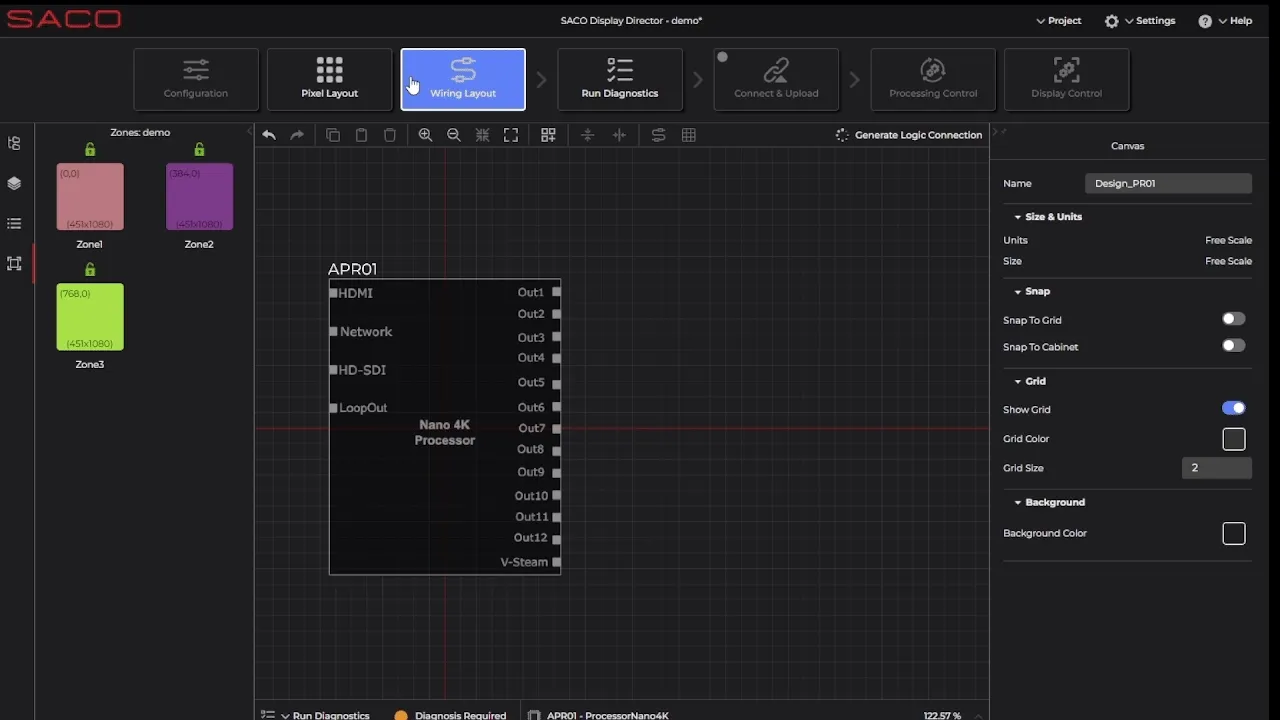The image size is (1280, 720).
Task: Switch to the Pixel Layout tab
Action: coord(329,79)
